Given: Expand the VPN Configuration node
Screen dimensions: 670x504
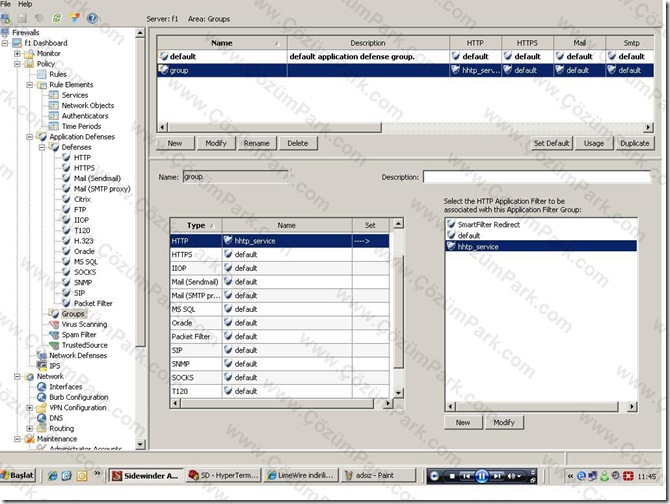Looking at the screenshot, I should pyautogui.click(x=29, y=408).
